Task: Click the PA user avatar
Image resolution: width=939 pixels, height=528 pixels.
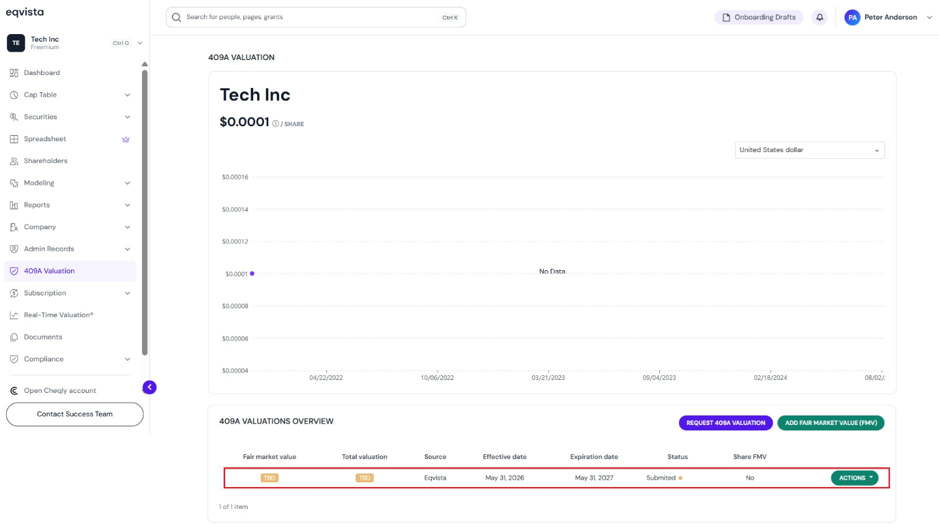Action: coord(852,17)
